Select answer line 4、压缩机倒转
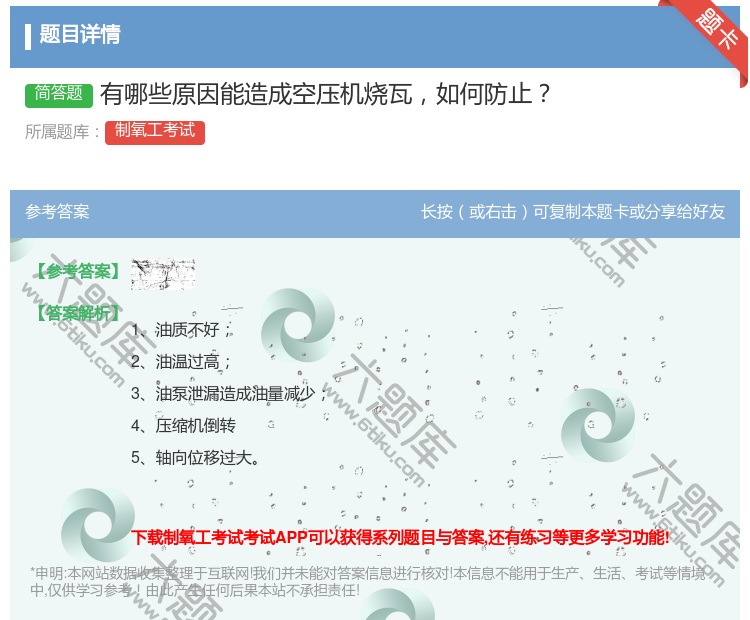Image resolution: width=750 pixels, height=620 pixels. [x=183, y=426]
